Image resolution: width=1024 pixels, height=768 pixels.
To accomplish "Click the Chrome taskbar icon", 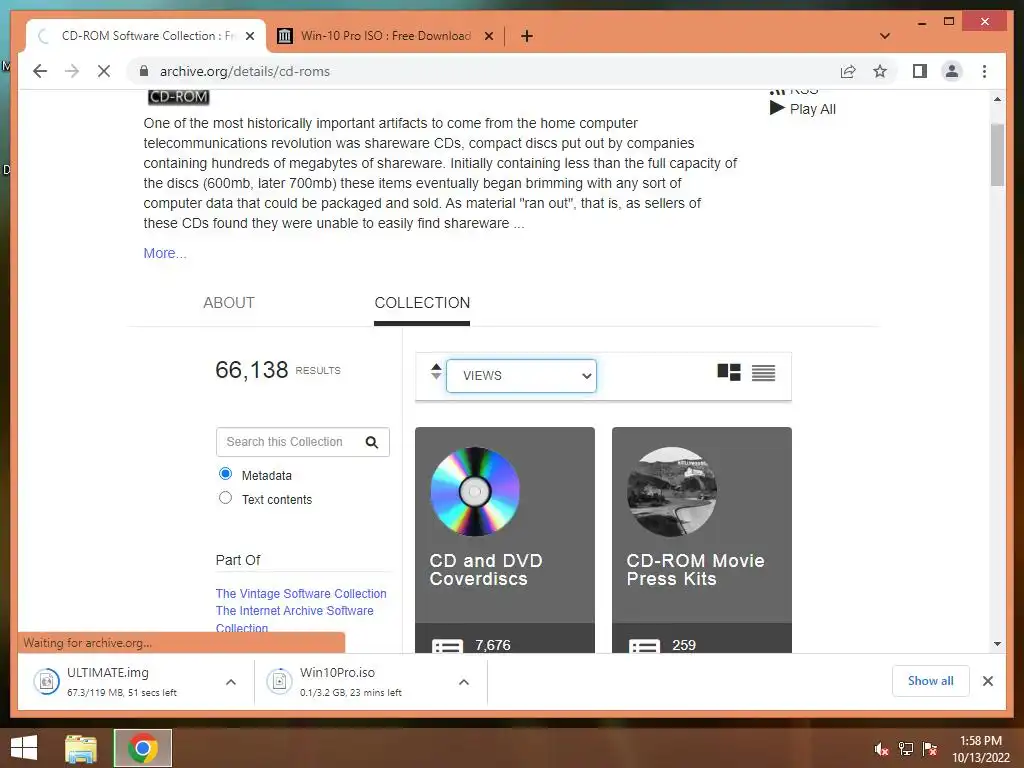I will pos(143,748).
